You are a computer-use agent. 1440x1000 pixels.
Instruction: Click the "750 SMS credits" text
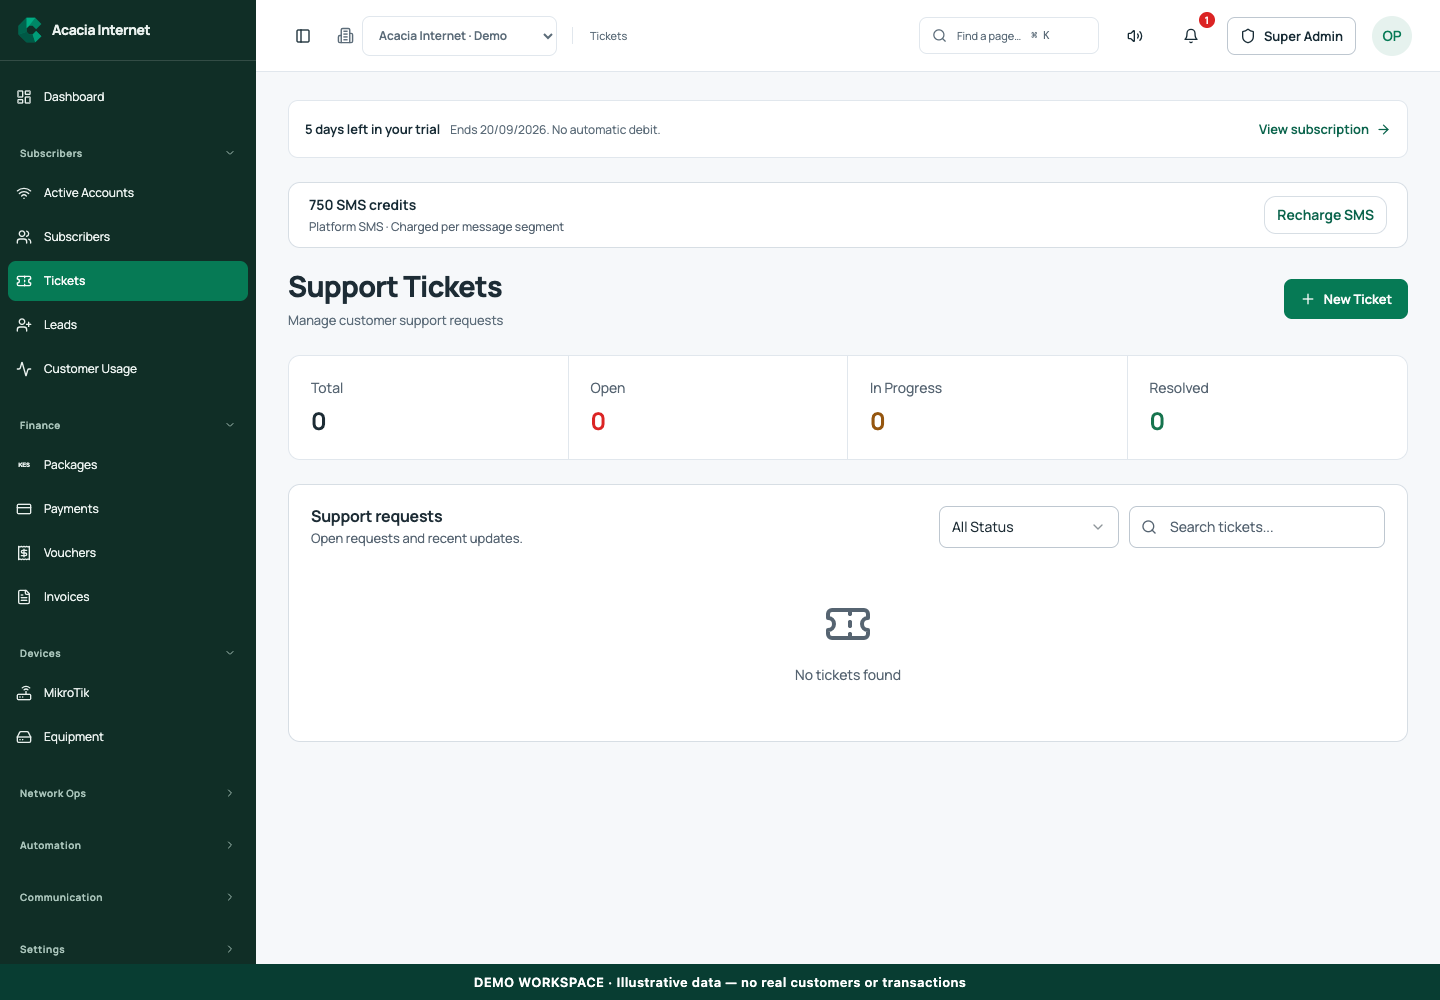pyautogui.click(x=362, y=205)
